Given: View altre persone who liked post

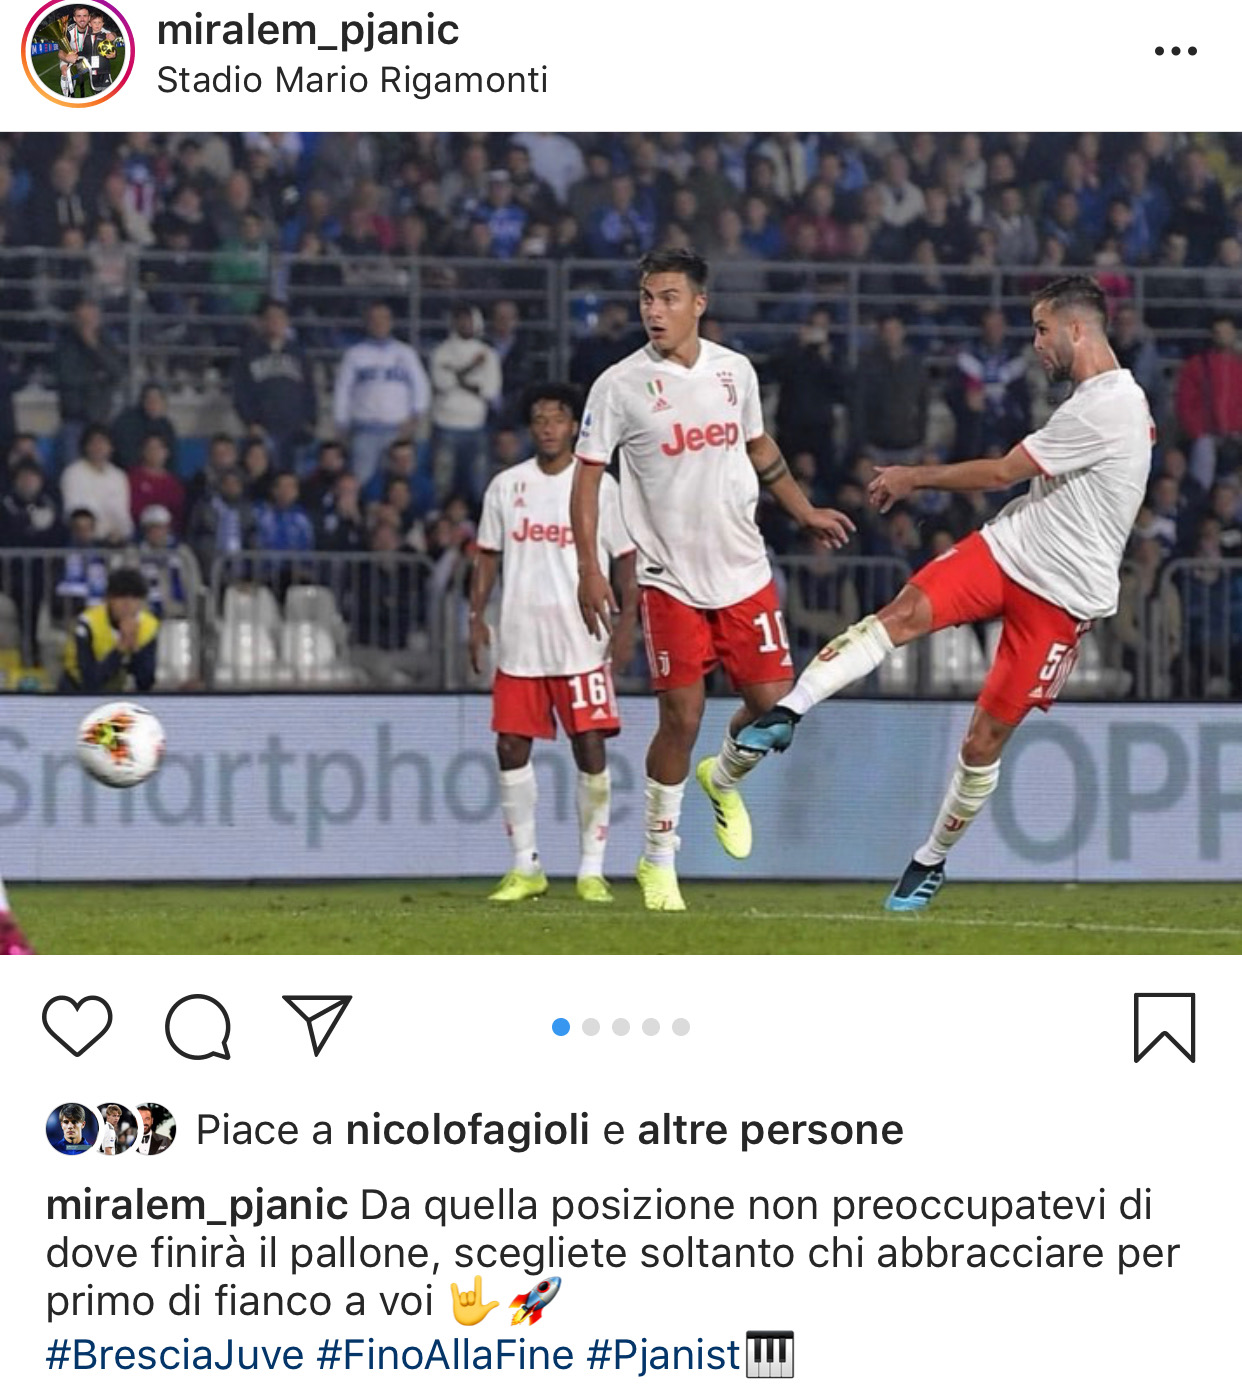Looking at the screenshot, I should point(770,1130).
